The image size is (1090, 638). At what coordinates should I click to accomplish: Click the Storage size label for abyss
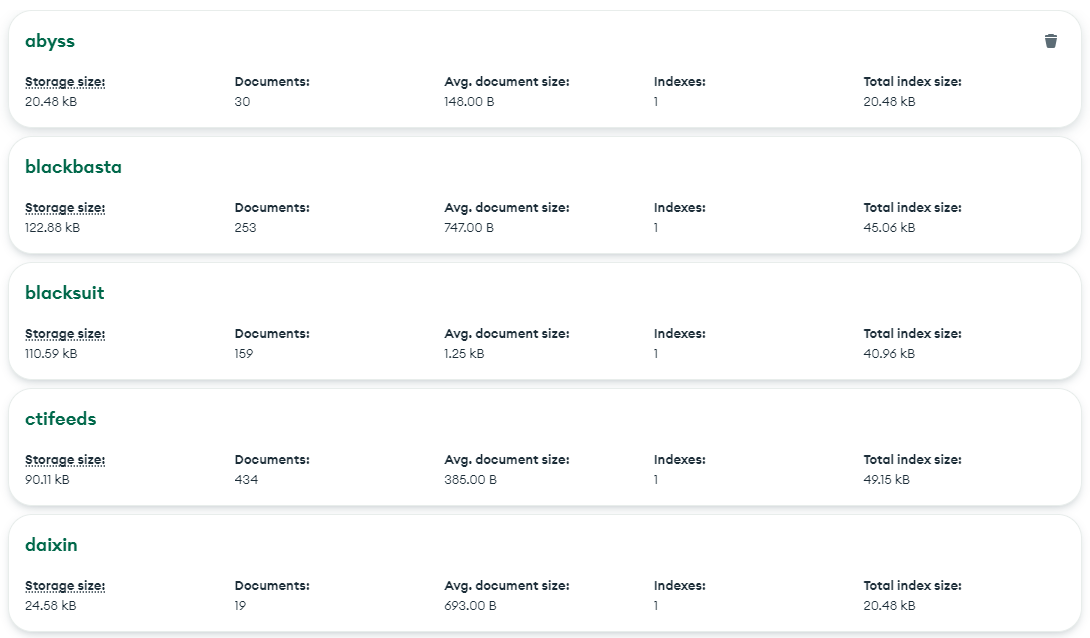click(x=65, y=82)
